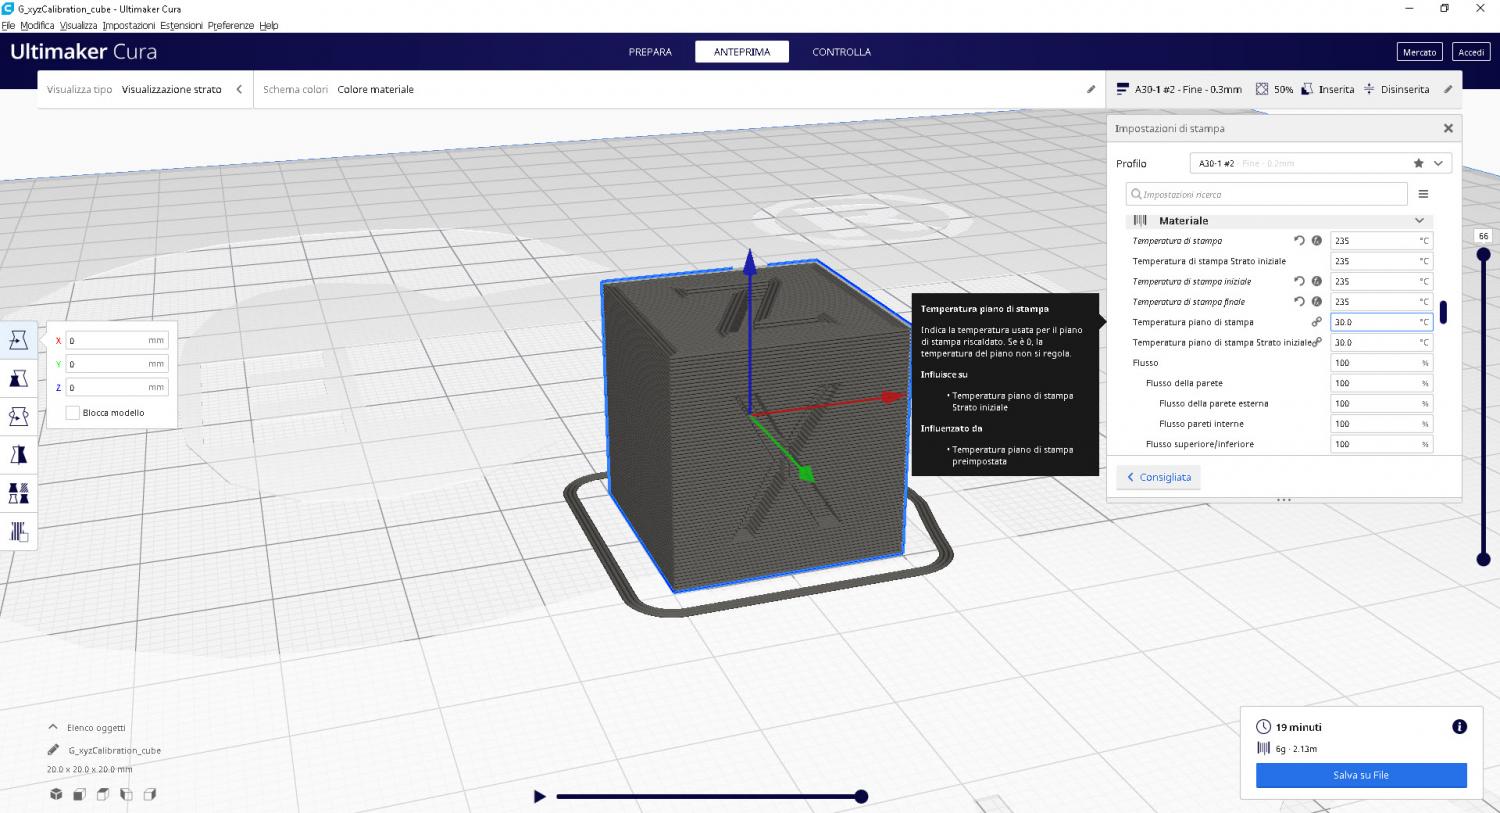Click the Salva su File button

(x=1361, y=775)
